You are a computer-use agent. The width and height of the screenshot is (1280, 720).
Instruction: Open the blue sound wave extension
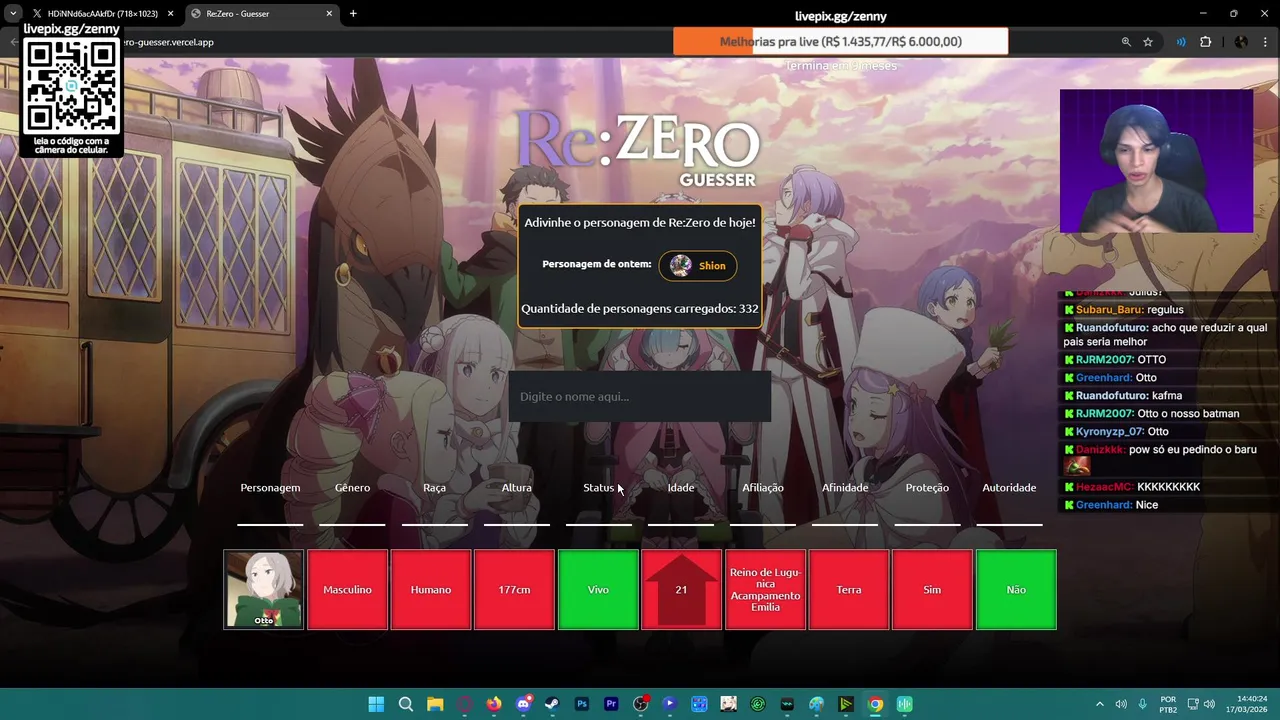point(1181,42)
